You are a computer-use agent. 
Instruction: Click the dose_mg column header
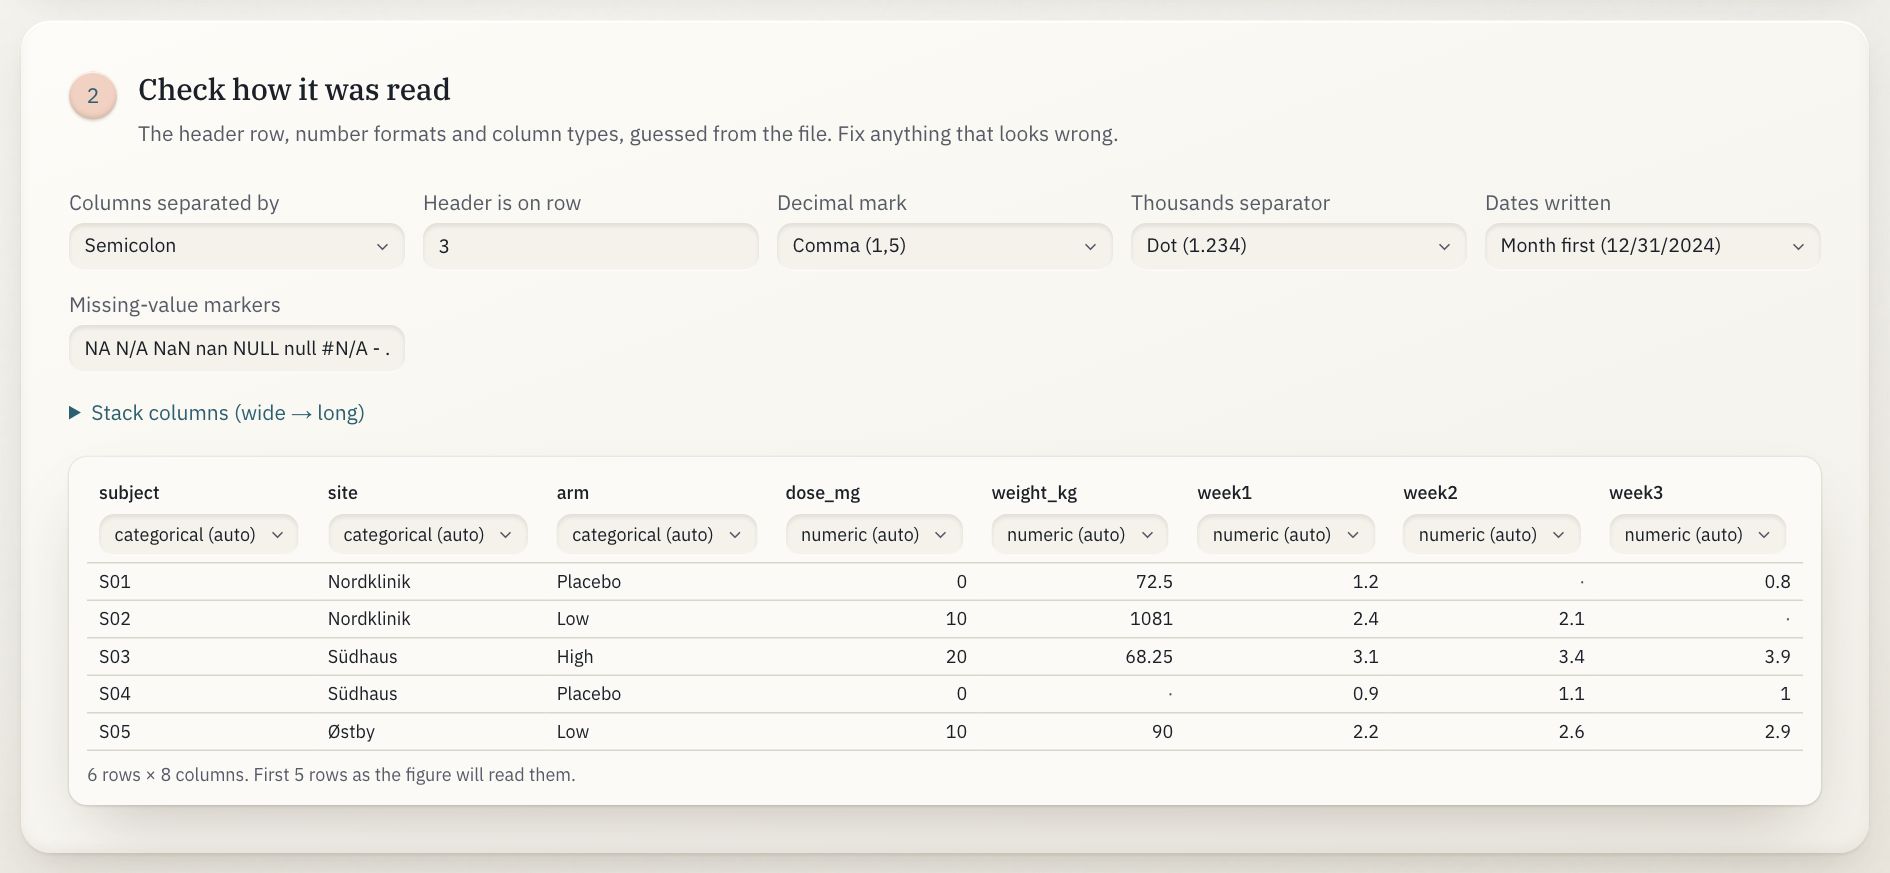[823, 493]
